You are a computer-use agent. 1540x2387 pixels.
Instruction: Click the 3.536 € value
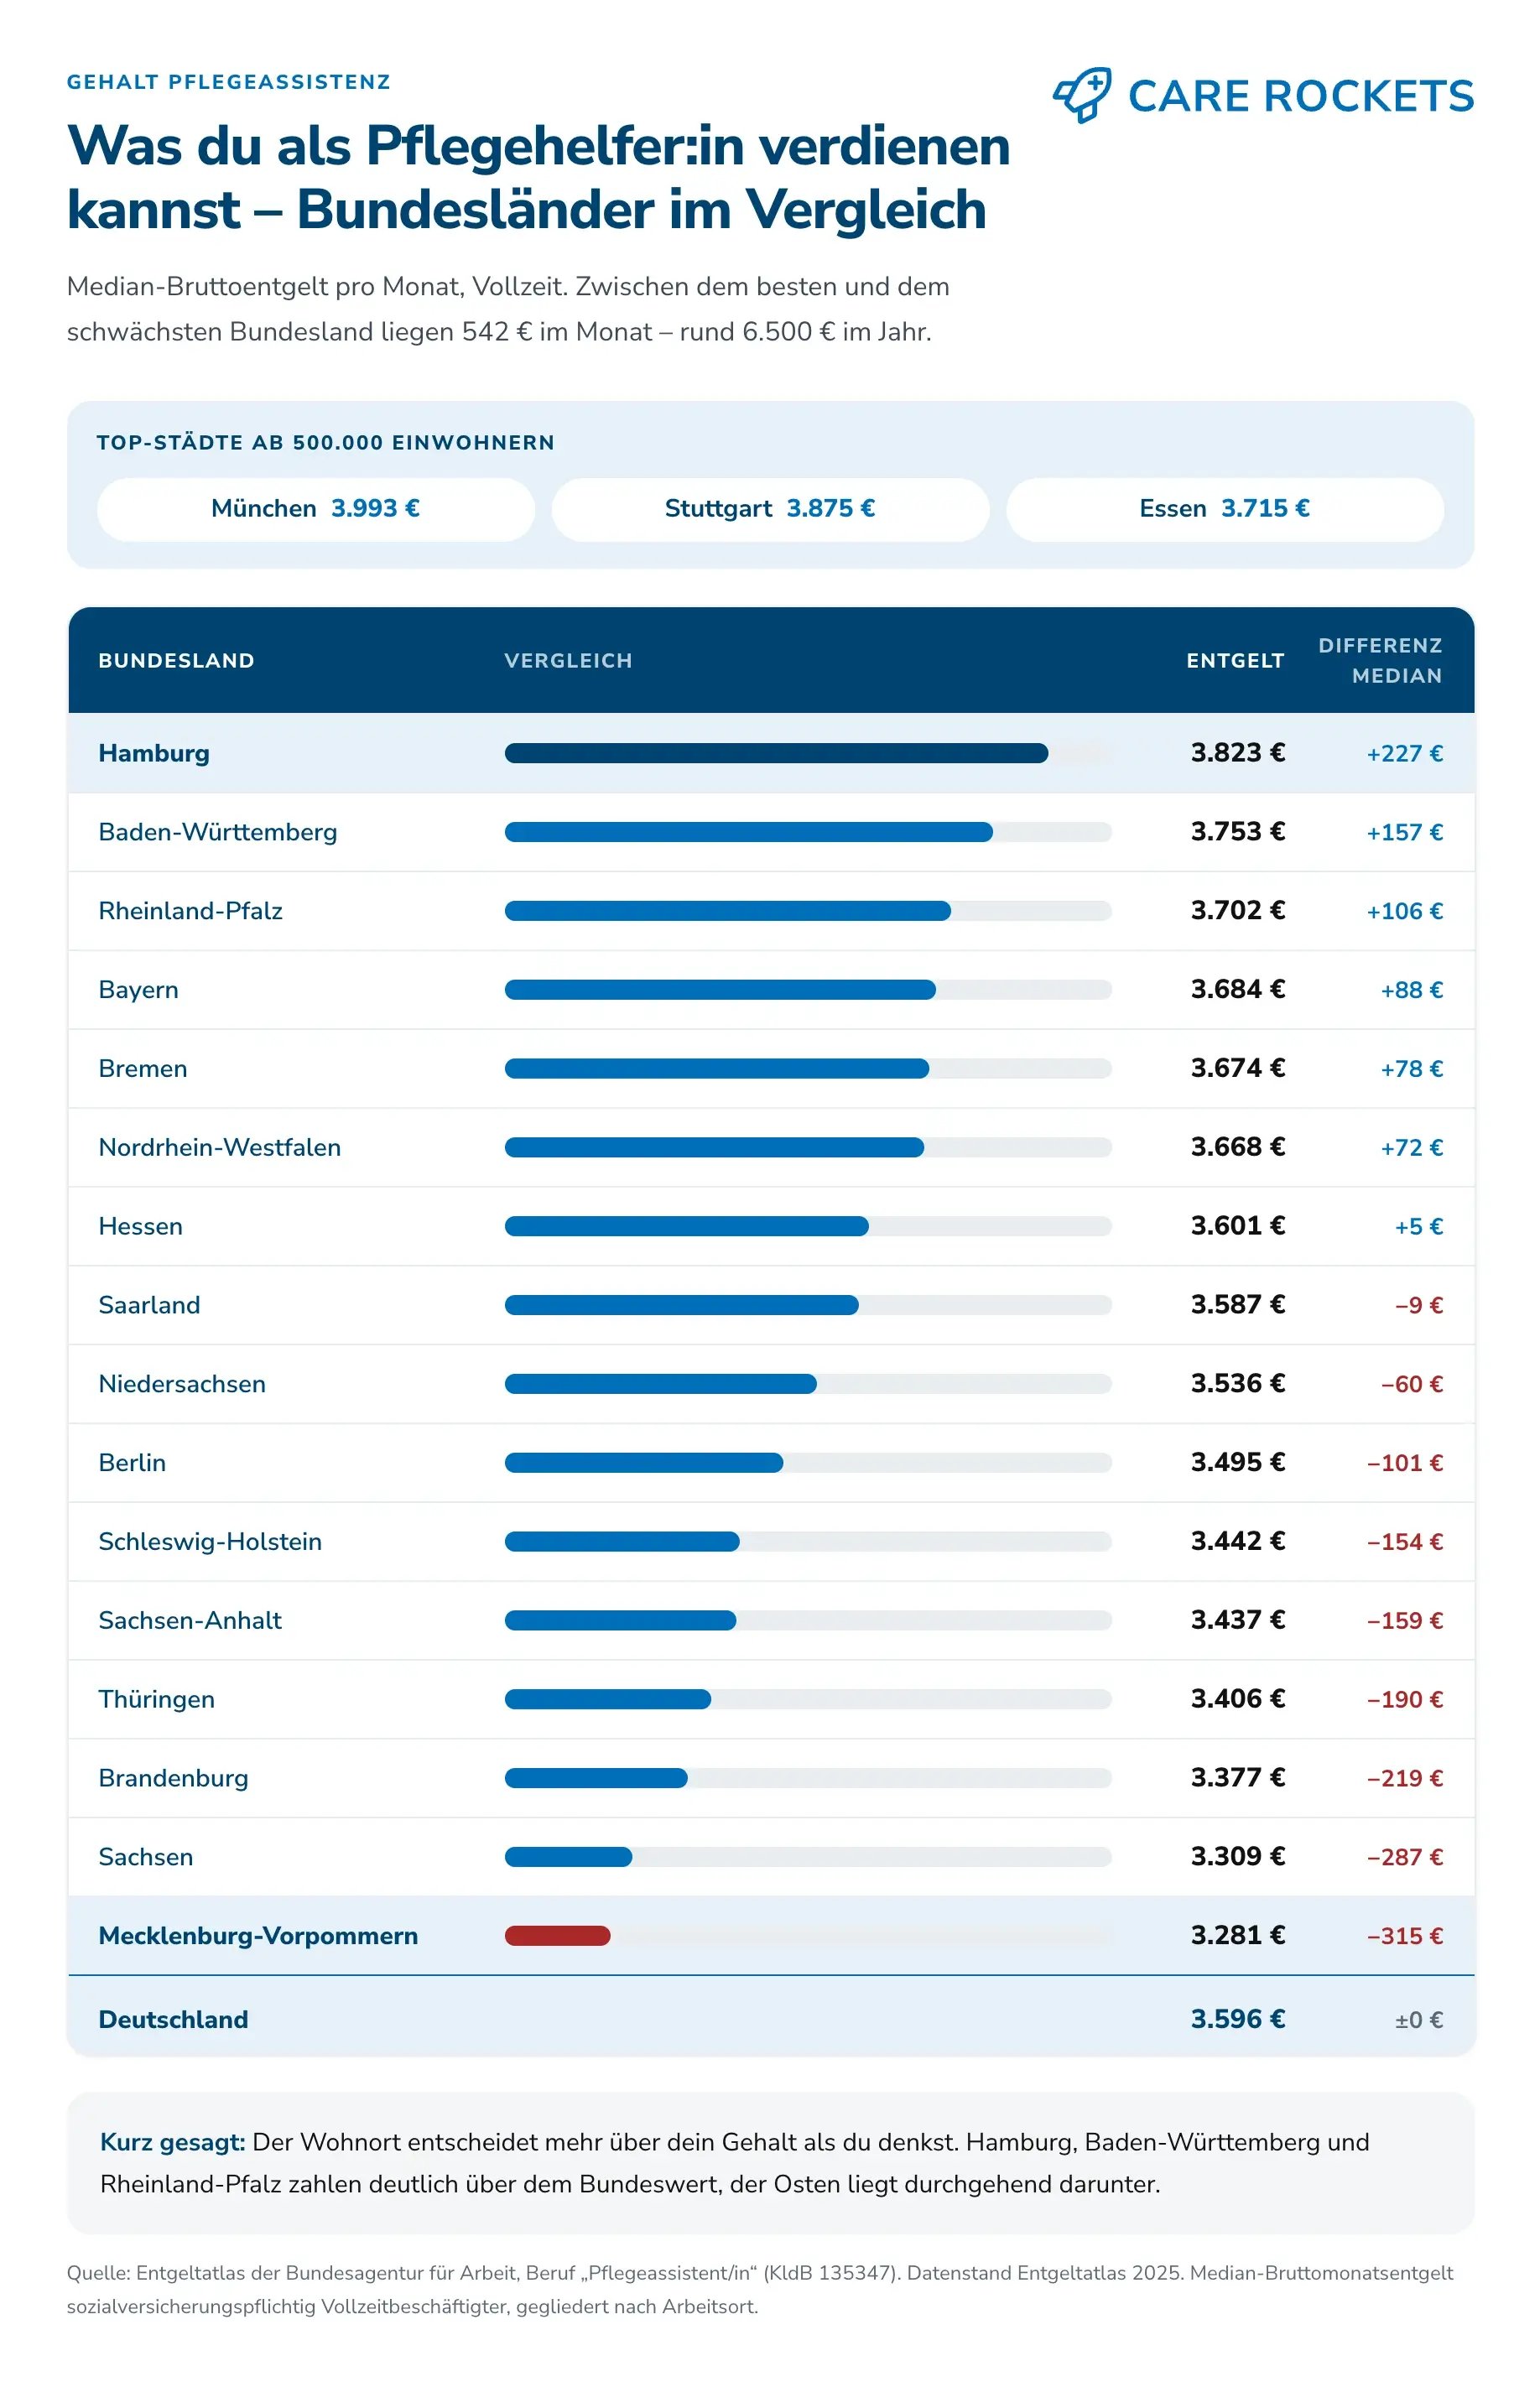pos(1238,1384)
